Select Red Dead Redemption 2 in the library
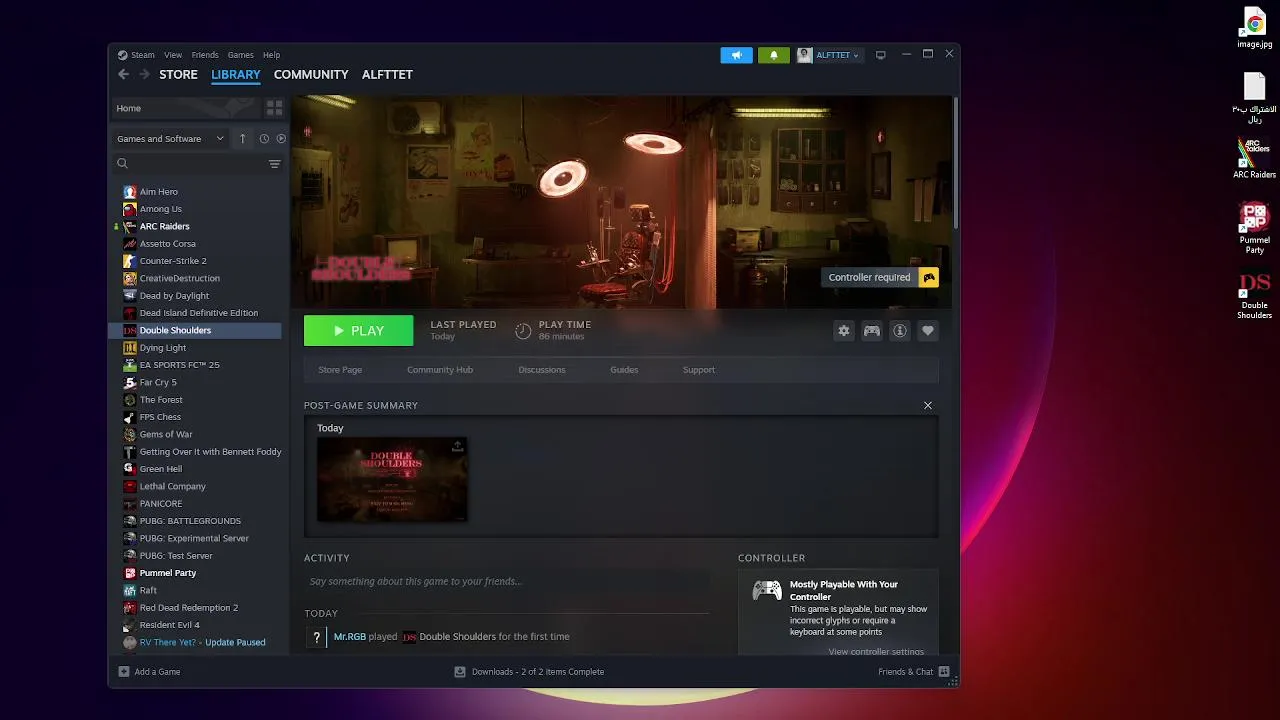Viewport: 1280px width, 720px height. point(189,608)
